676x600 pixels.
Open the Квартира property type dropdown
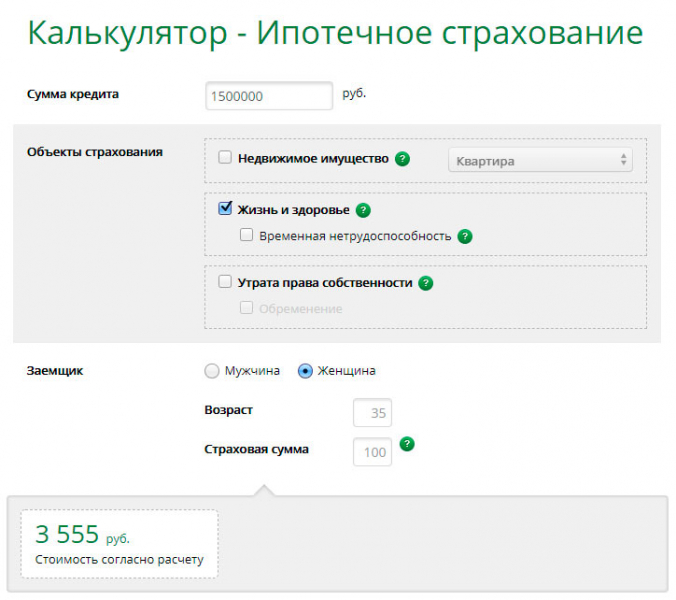[539, 160]
